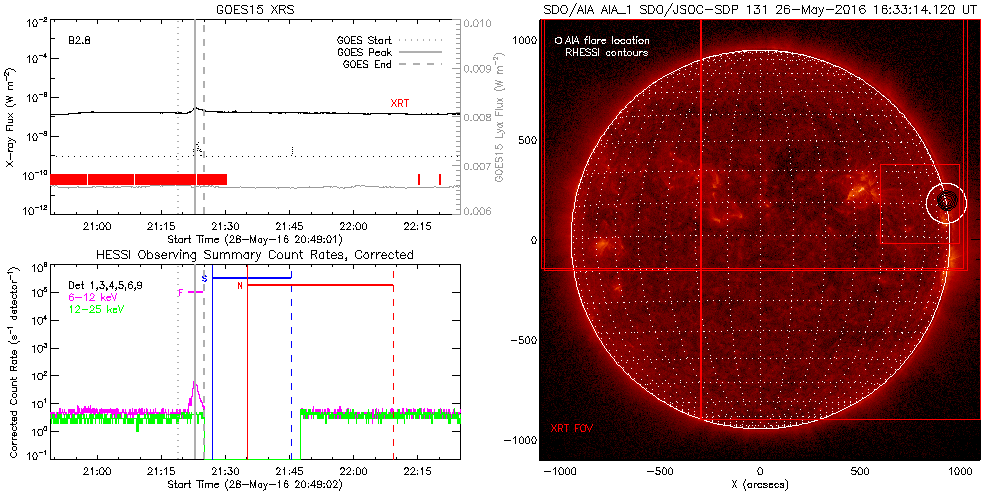Viewport: 1000px width, 500px height.
Task: Select the GOES End legend entry
Action: tap(363, 63)
